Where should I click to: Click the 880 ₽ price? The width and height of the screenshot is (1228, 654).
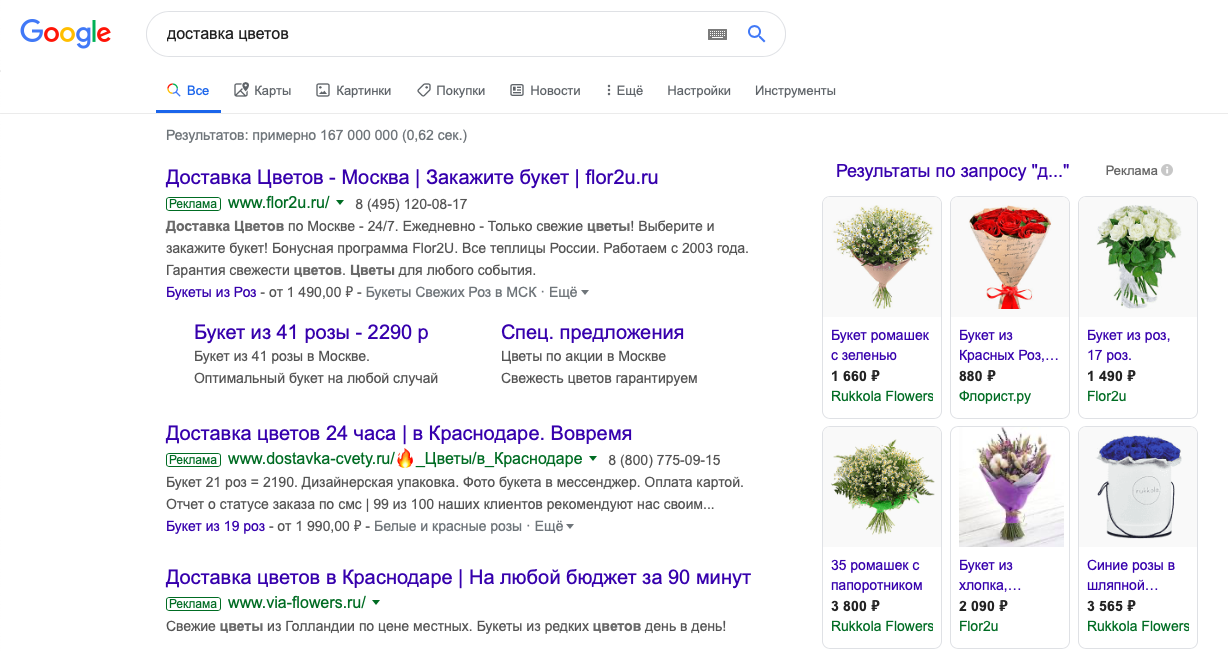click(977, 376)
